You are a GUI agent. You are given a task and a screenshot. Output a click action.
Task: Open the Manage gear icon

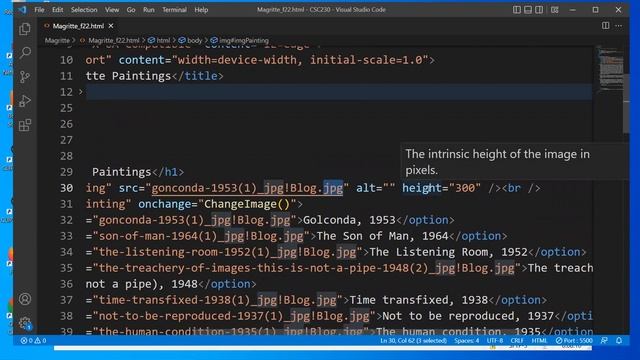[x=25, y=323]
